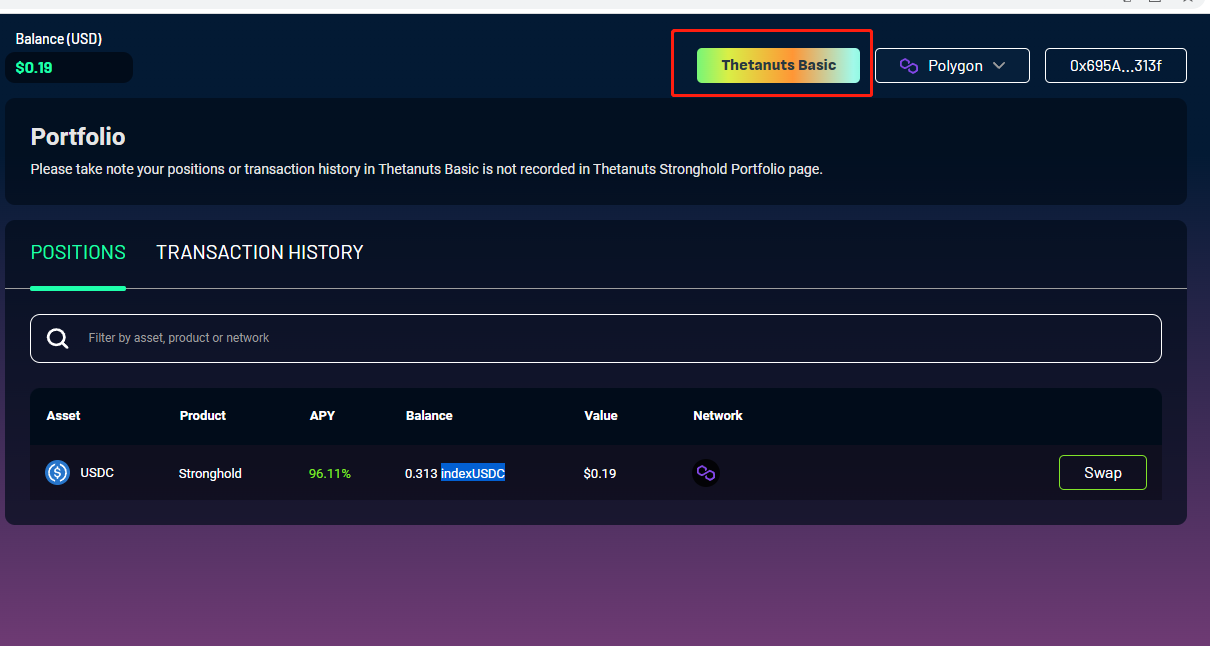
Task: Click the Product column header
Action: [203, 415]
